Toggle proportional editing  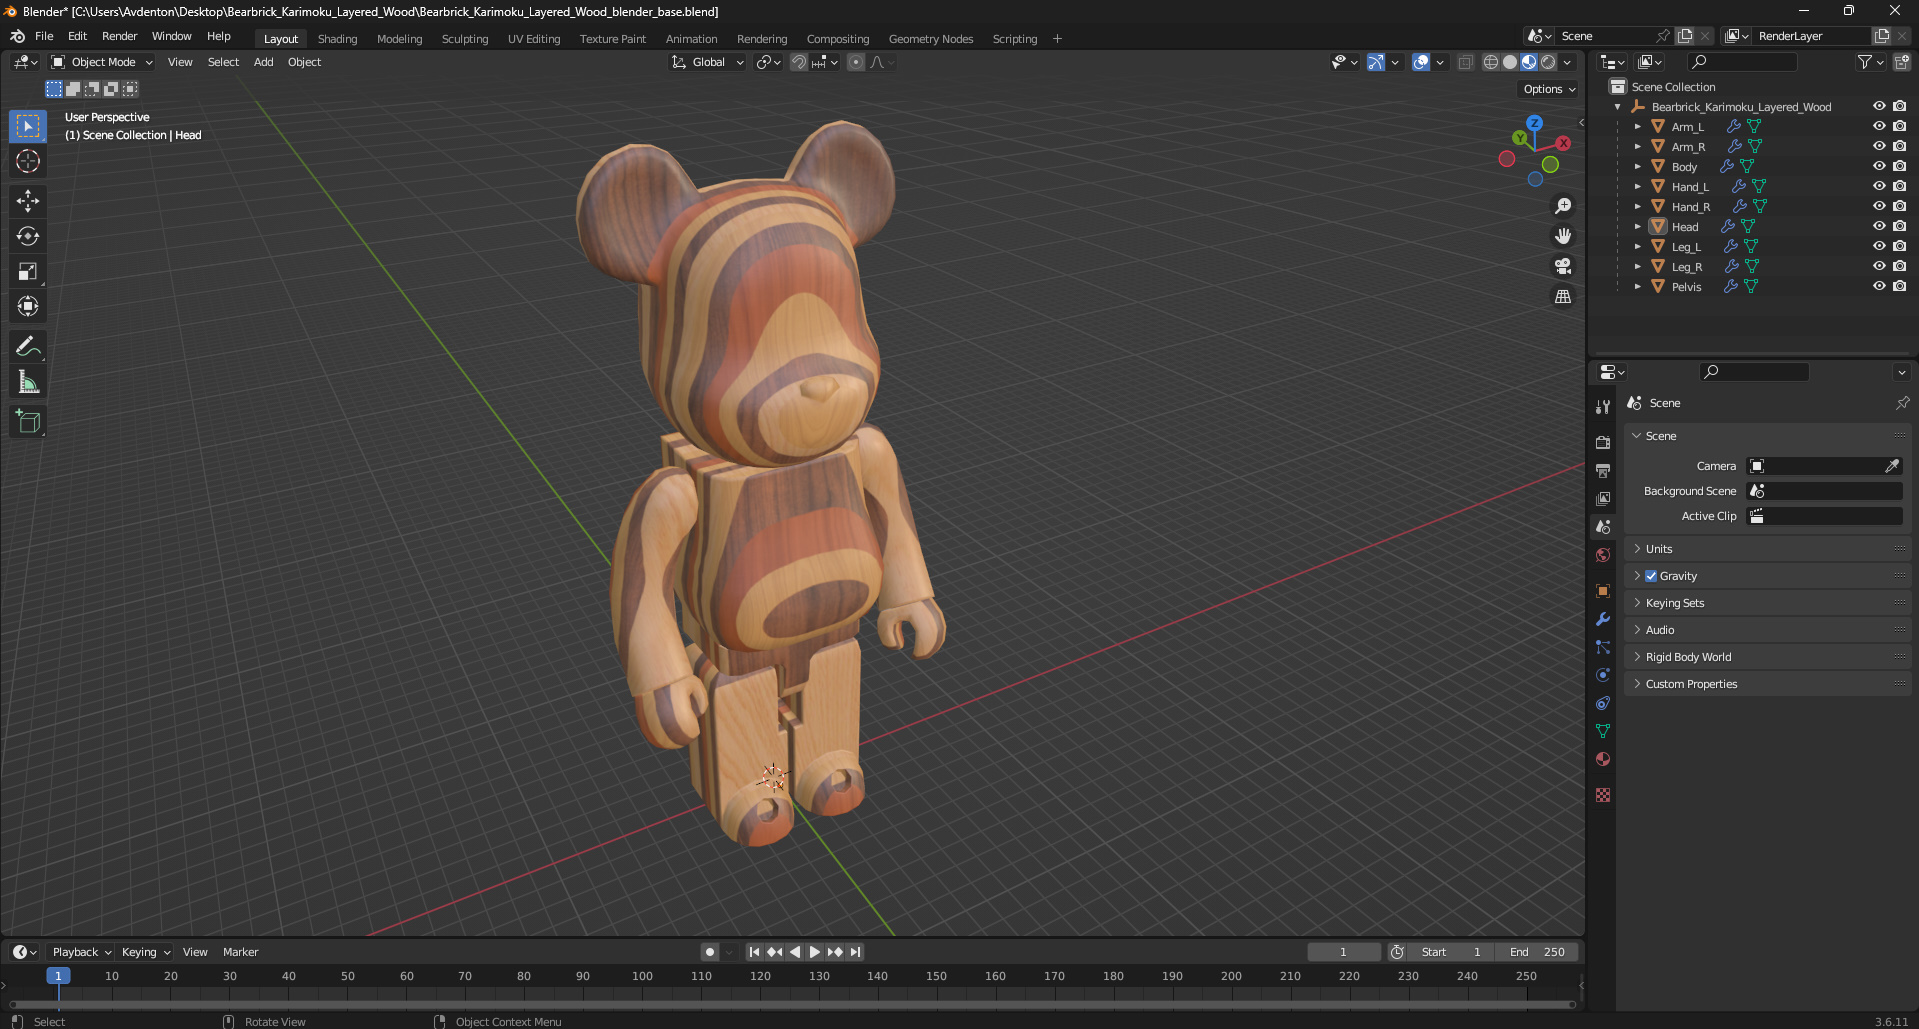tap(856, 62)
